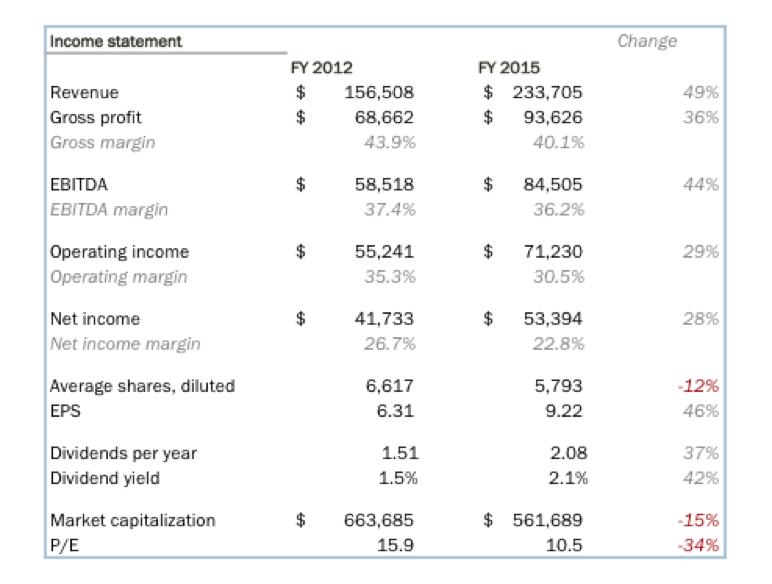Select the FY 2015 column header
Image resolution: width=772 pixels, height=584 pixels.
point(509,68)
